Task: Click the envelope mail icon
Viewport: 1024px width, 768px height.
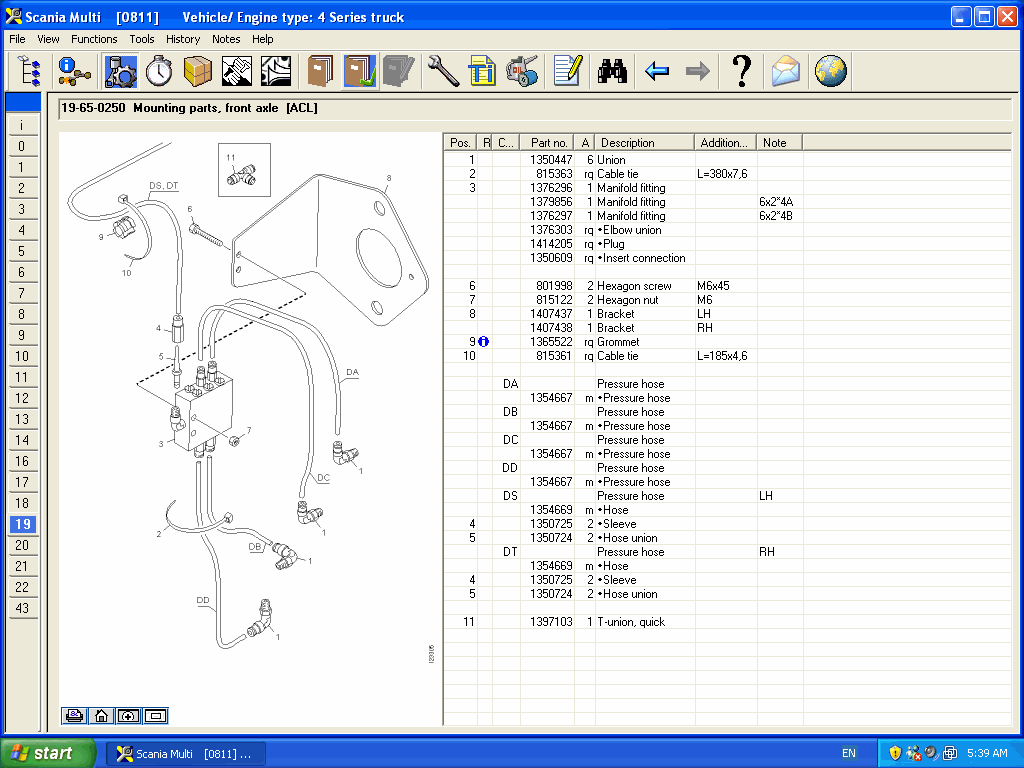Action: point(785,71)
